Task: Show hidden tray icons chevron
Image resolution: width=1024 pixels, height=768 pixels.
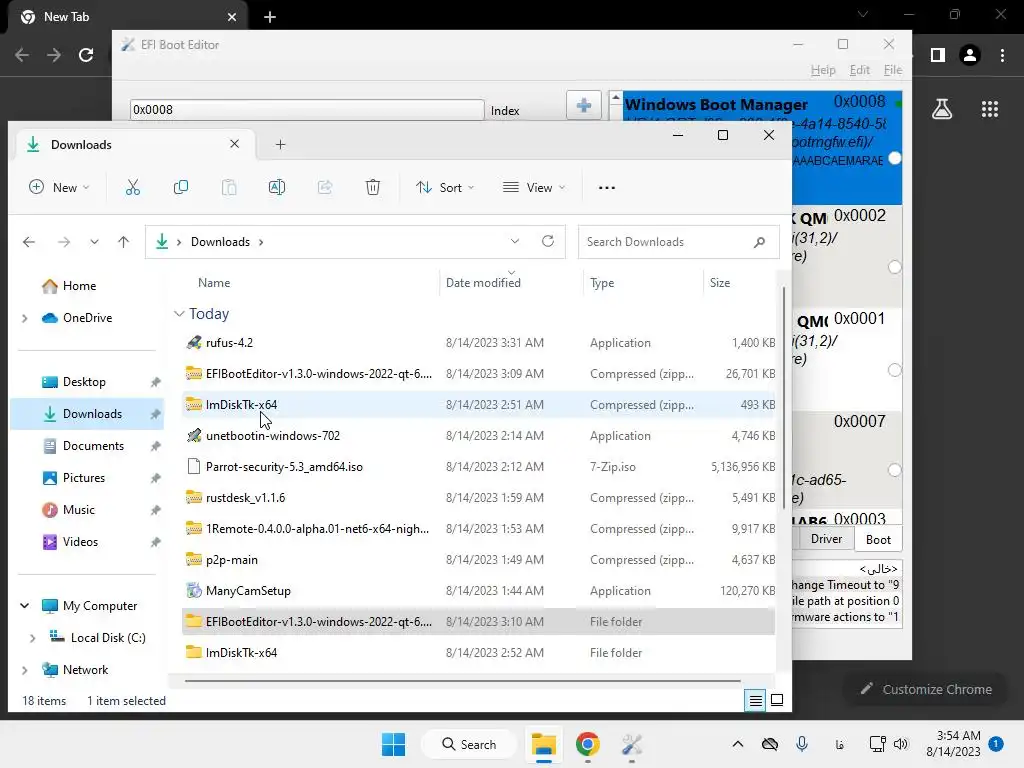Action: [x=737, y=744]
